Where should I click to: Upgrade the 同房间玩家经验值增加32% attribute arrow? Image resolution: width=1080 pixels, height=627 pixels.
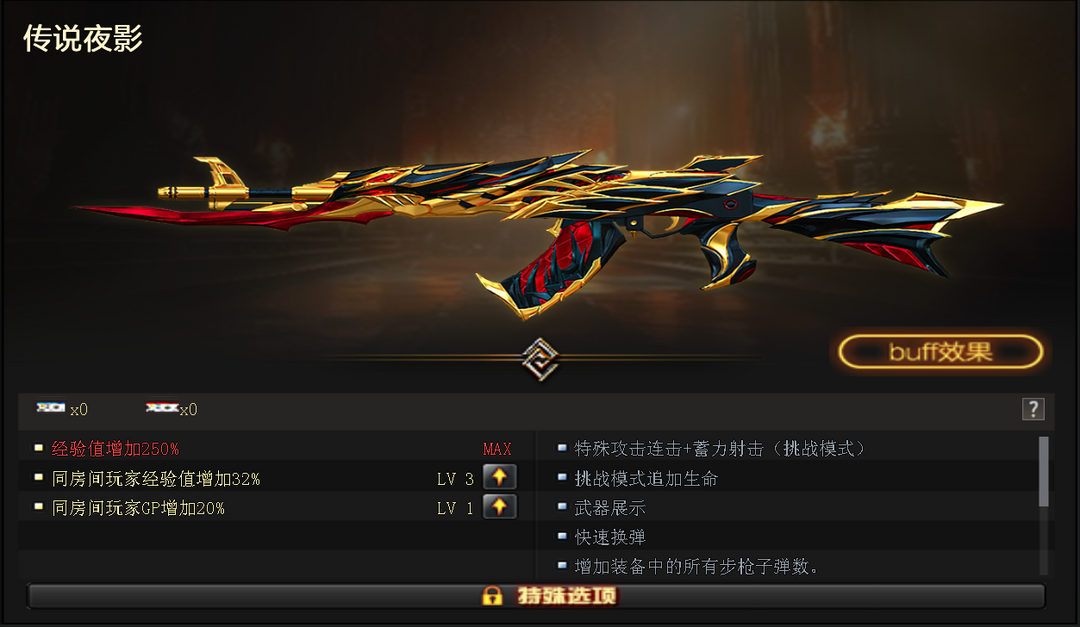(499, 477)
